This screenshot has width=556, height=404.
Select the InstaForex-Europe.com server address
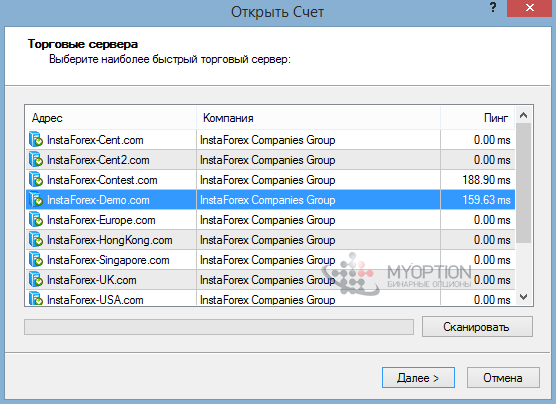101,220
